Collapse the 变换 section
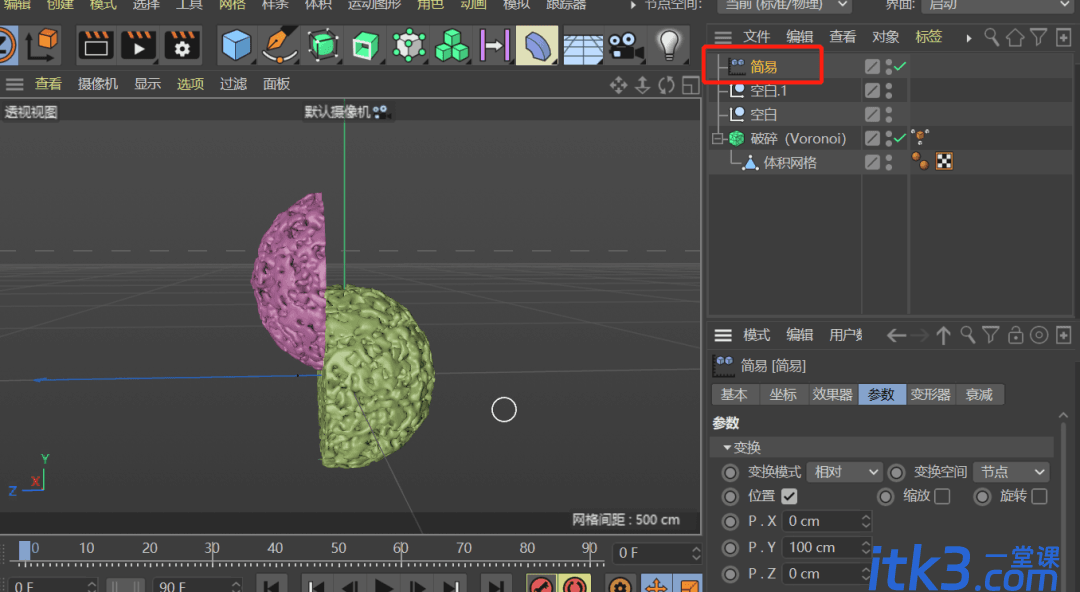Screen dimensions: 1080x592 727,447
